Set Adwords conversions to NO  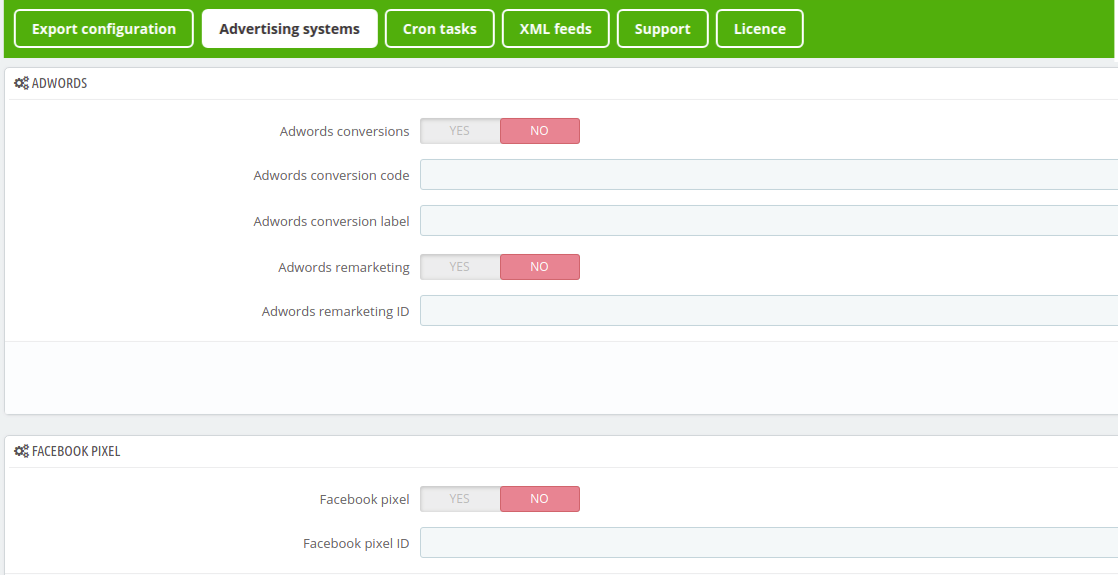(540, 131)
